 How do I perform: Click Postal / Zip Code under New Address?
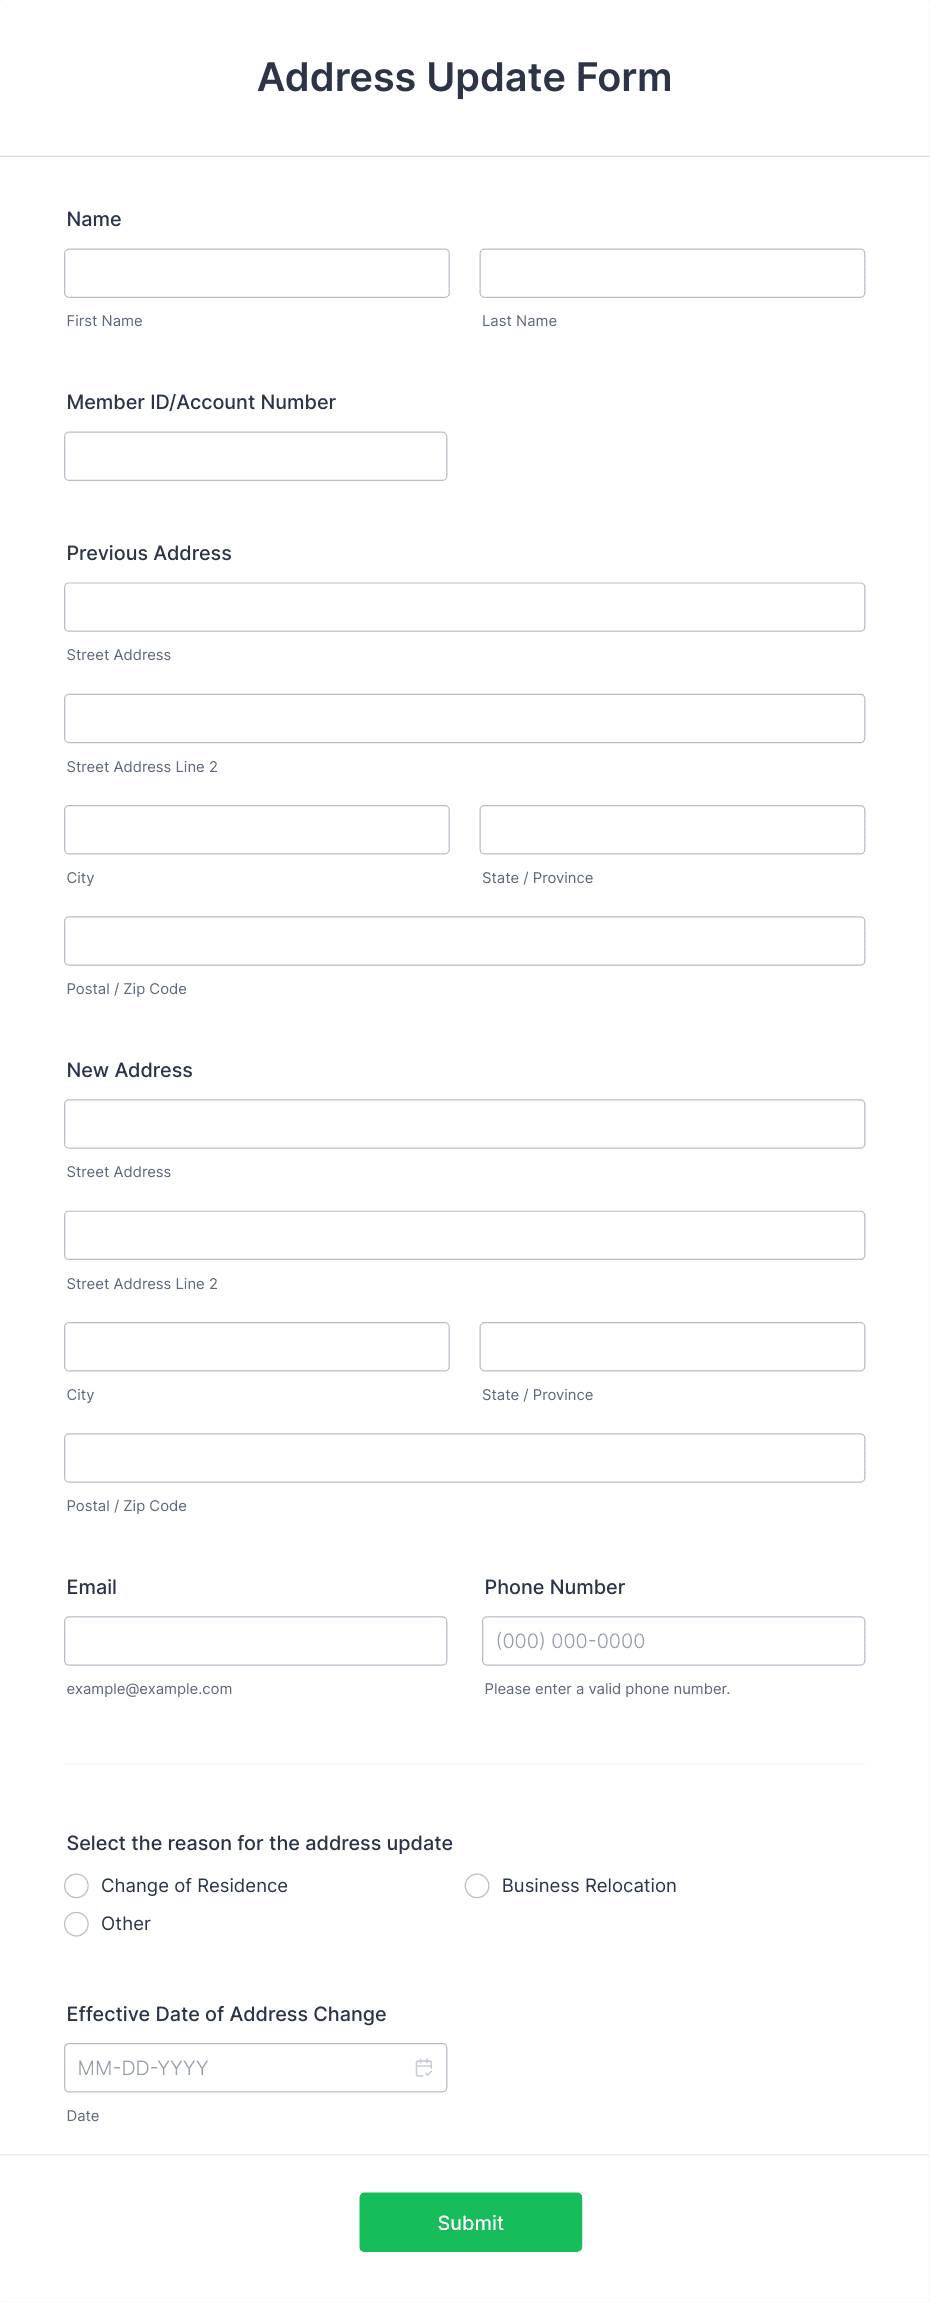[464, 1457]
